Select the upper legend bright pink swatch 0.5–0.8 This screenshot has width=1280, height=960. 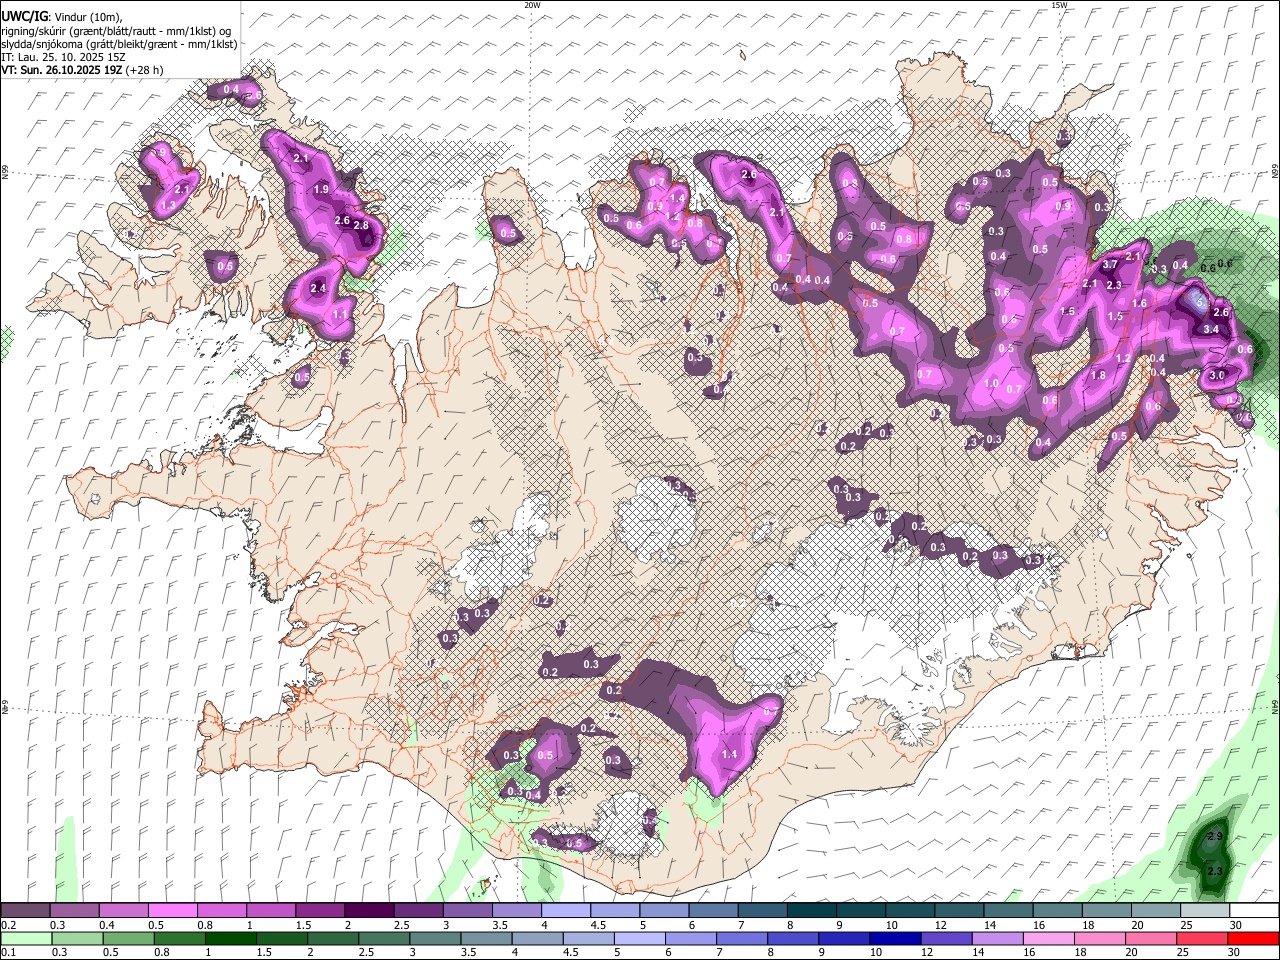173,911
